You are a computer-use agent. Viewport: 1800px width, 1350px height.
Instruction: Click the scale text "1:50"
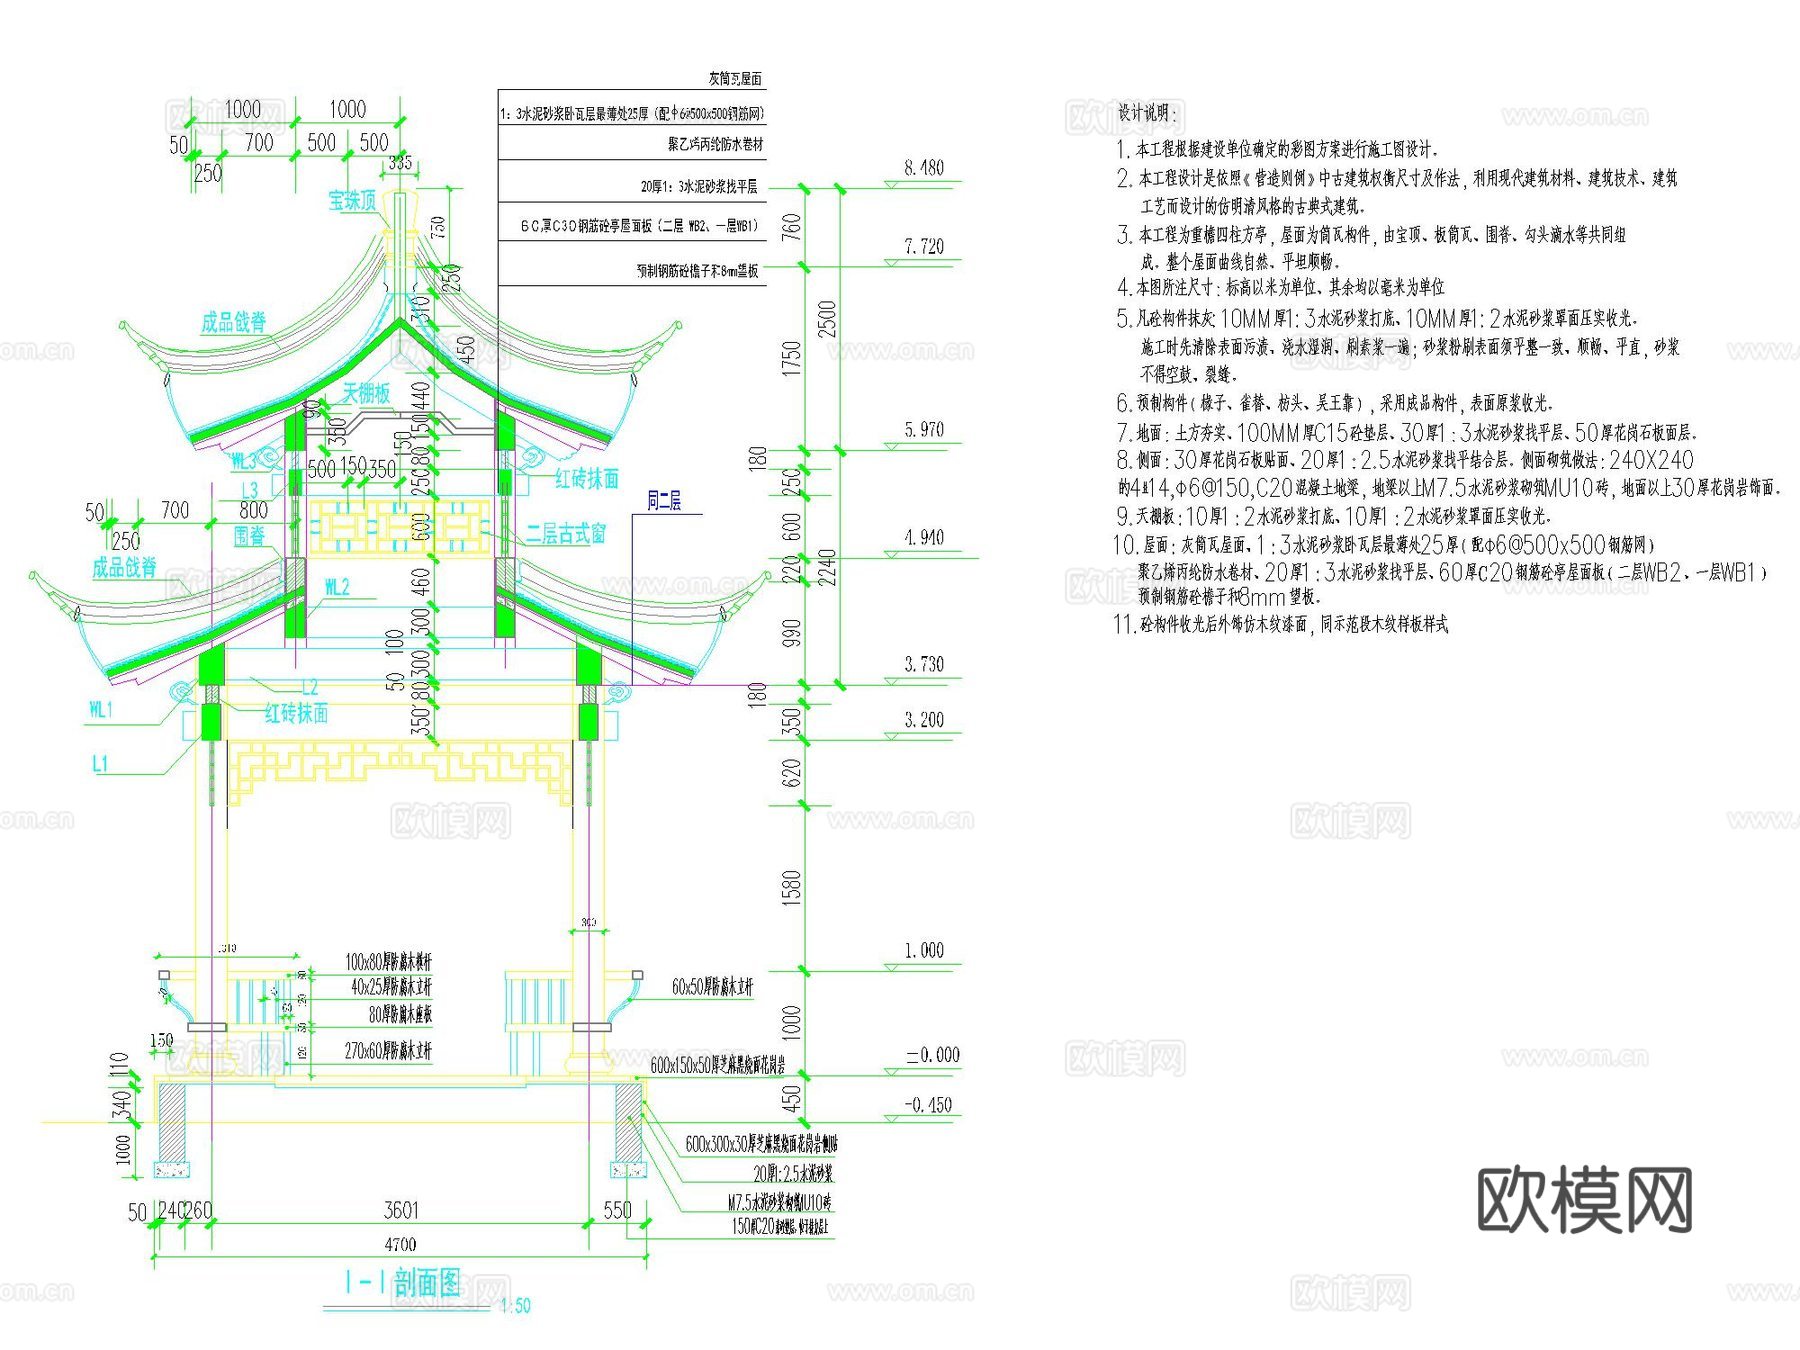[515, 1306]
